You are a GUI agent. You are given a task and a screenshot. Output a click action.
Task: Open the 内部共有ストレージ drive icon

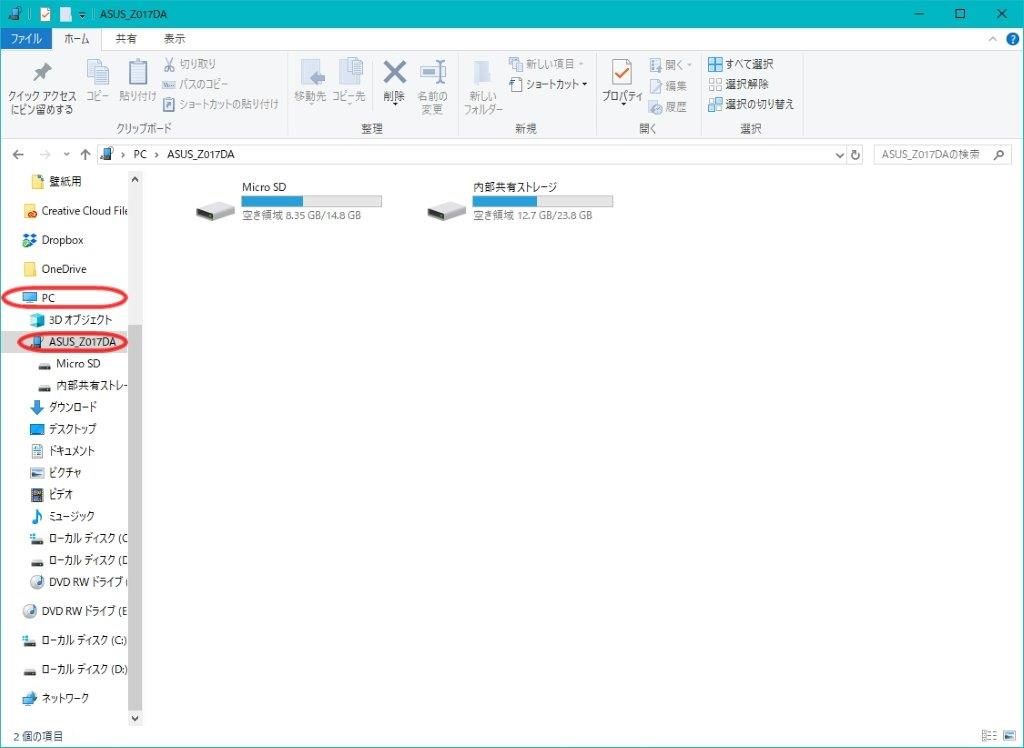[x=446, y=210]
